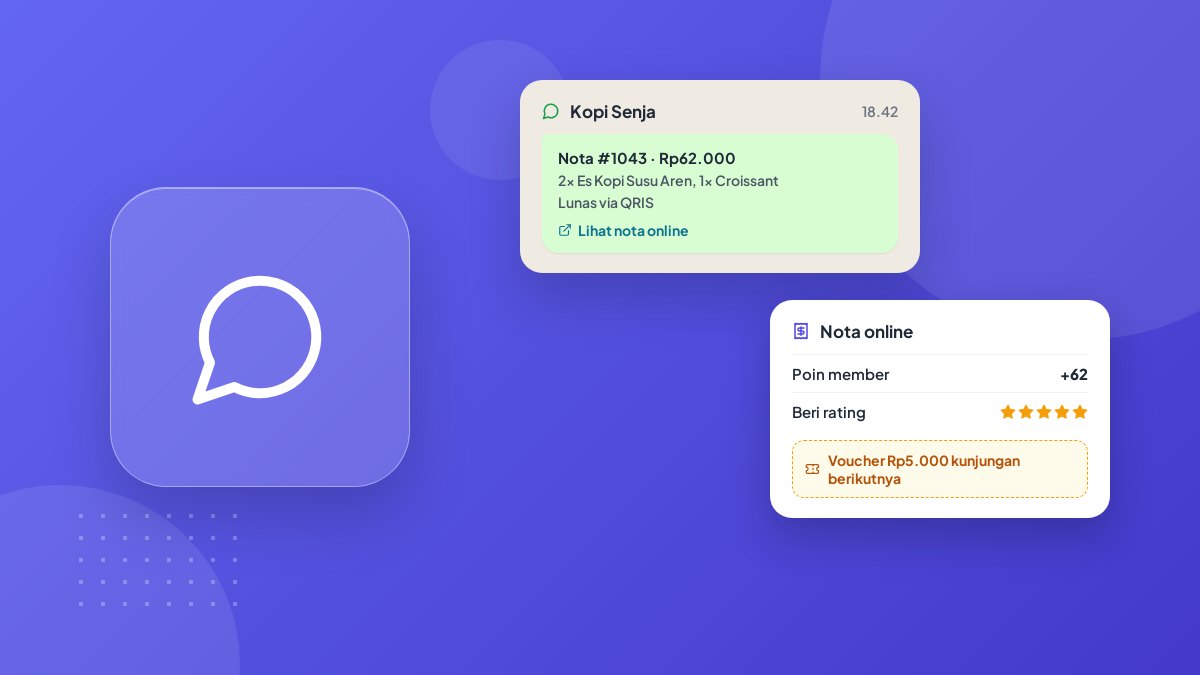
Task: Click the green chat icon beside Kopi Senja
Action: coord(550,112)
